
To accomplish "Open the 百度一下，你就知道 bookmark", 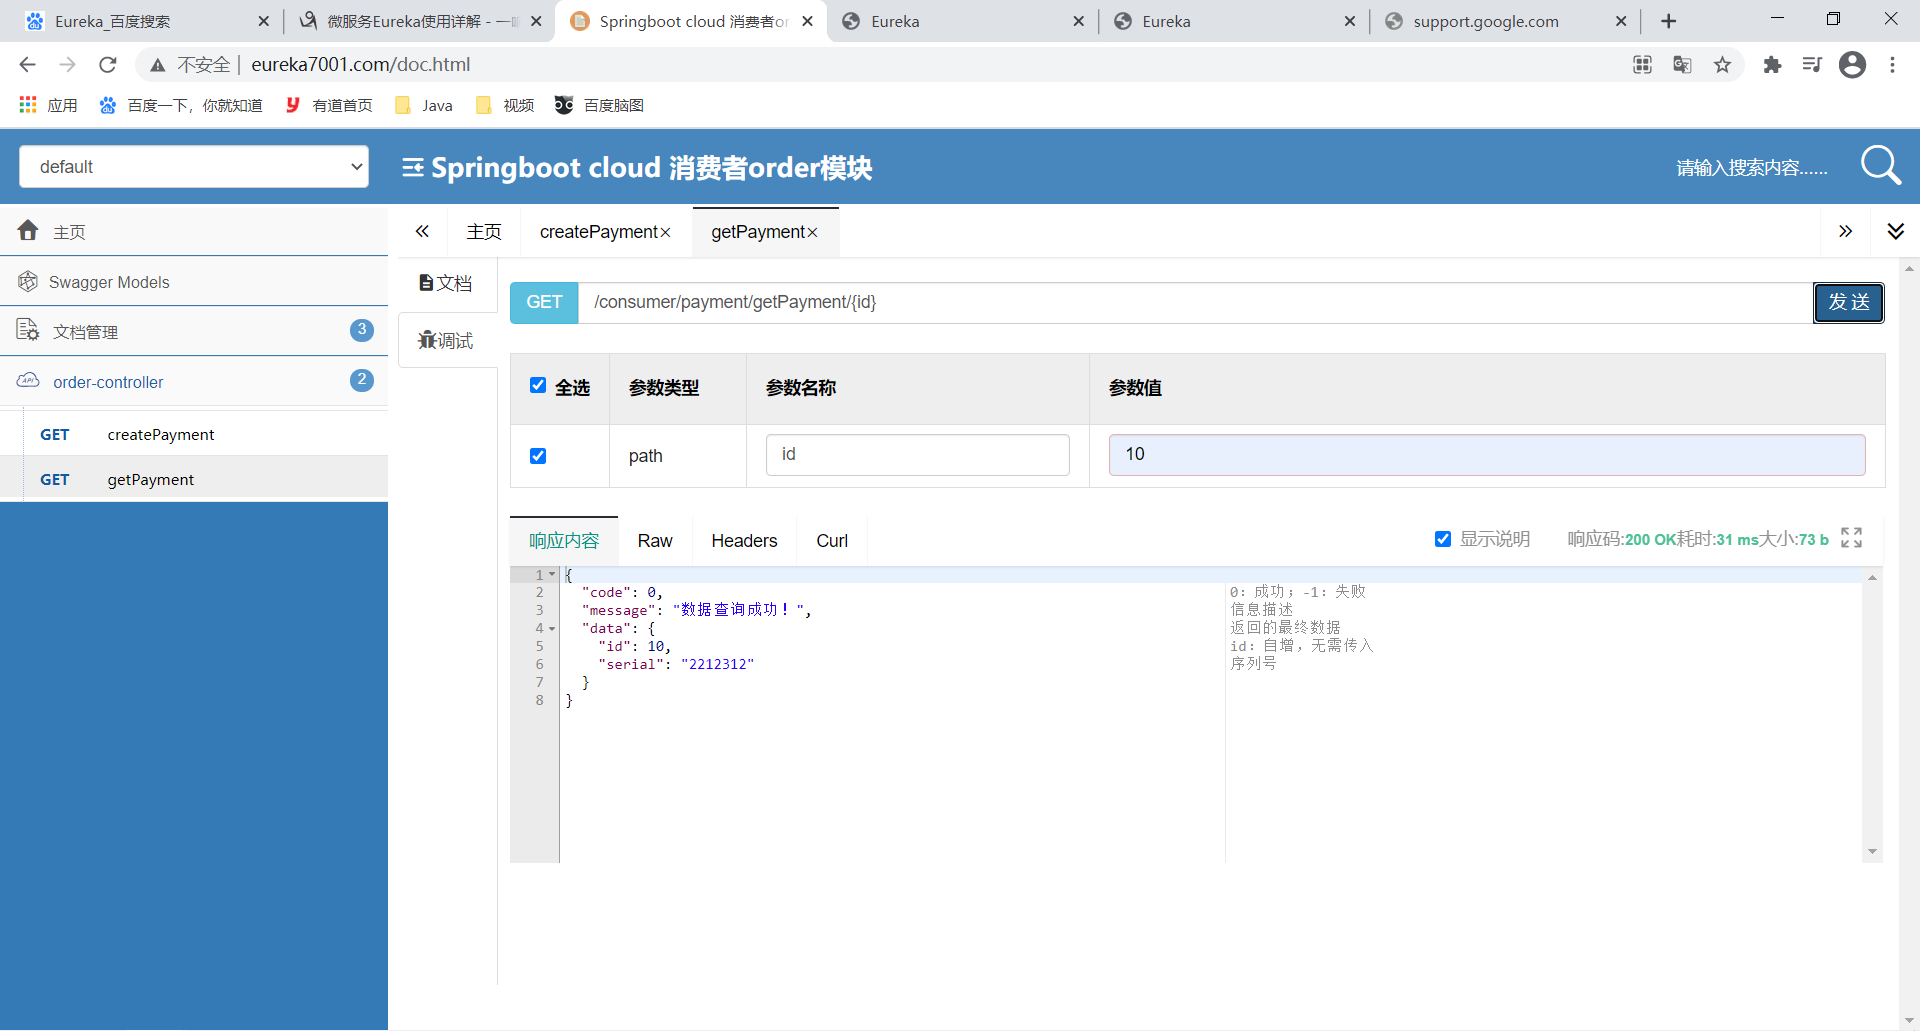I will 181,105.
